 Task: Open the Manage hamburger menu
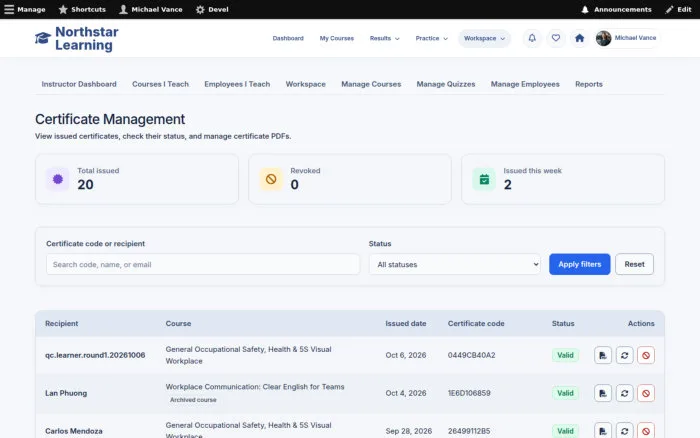[x=25, y=9]
